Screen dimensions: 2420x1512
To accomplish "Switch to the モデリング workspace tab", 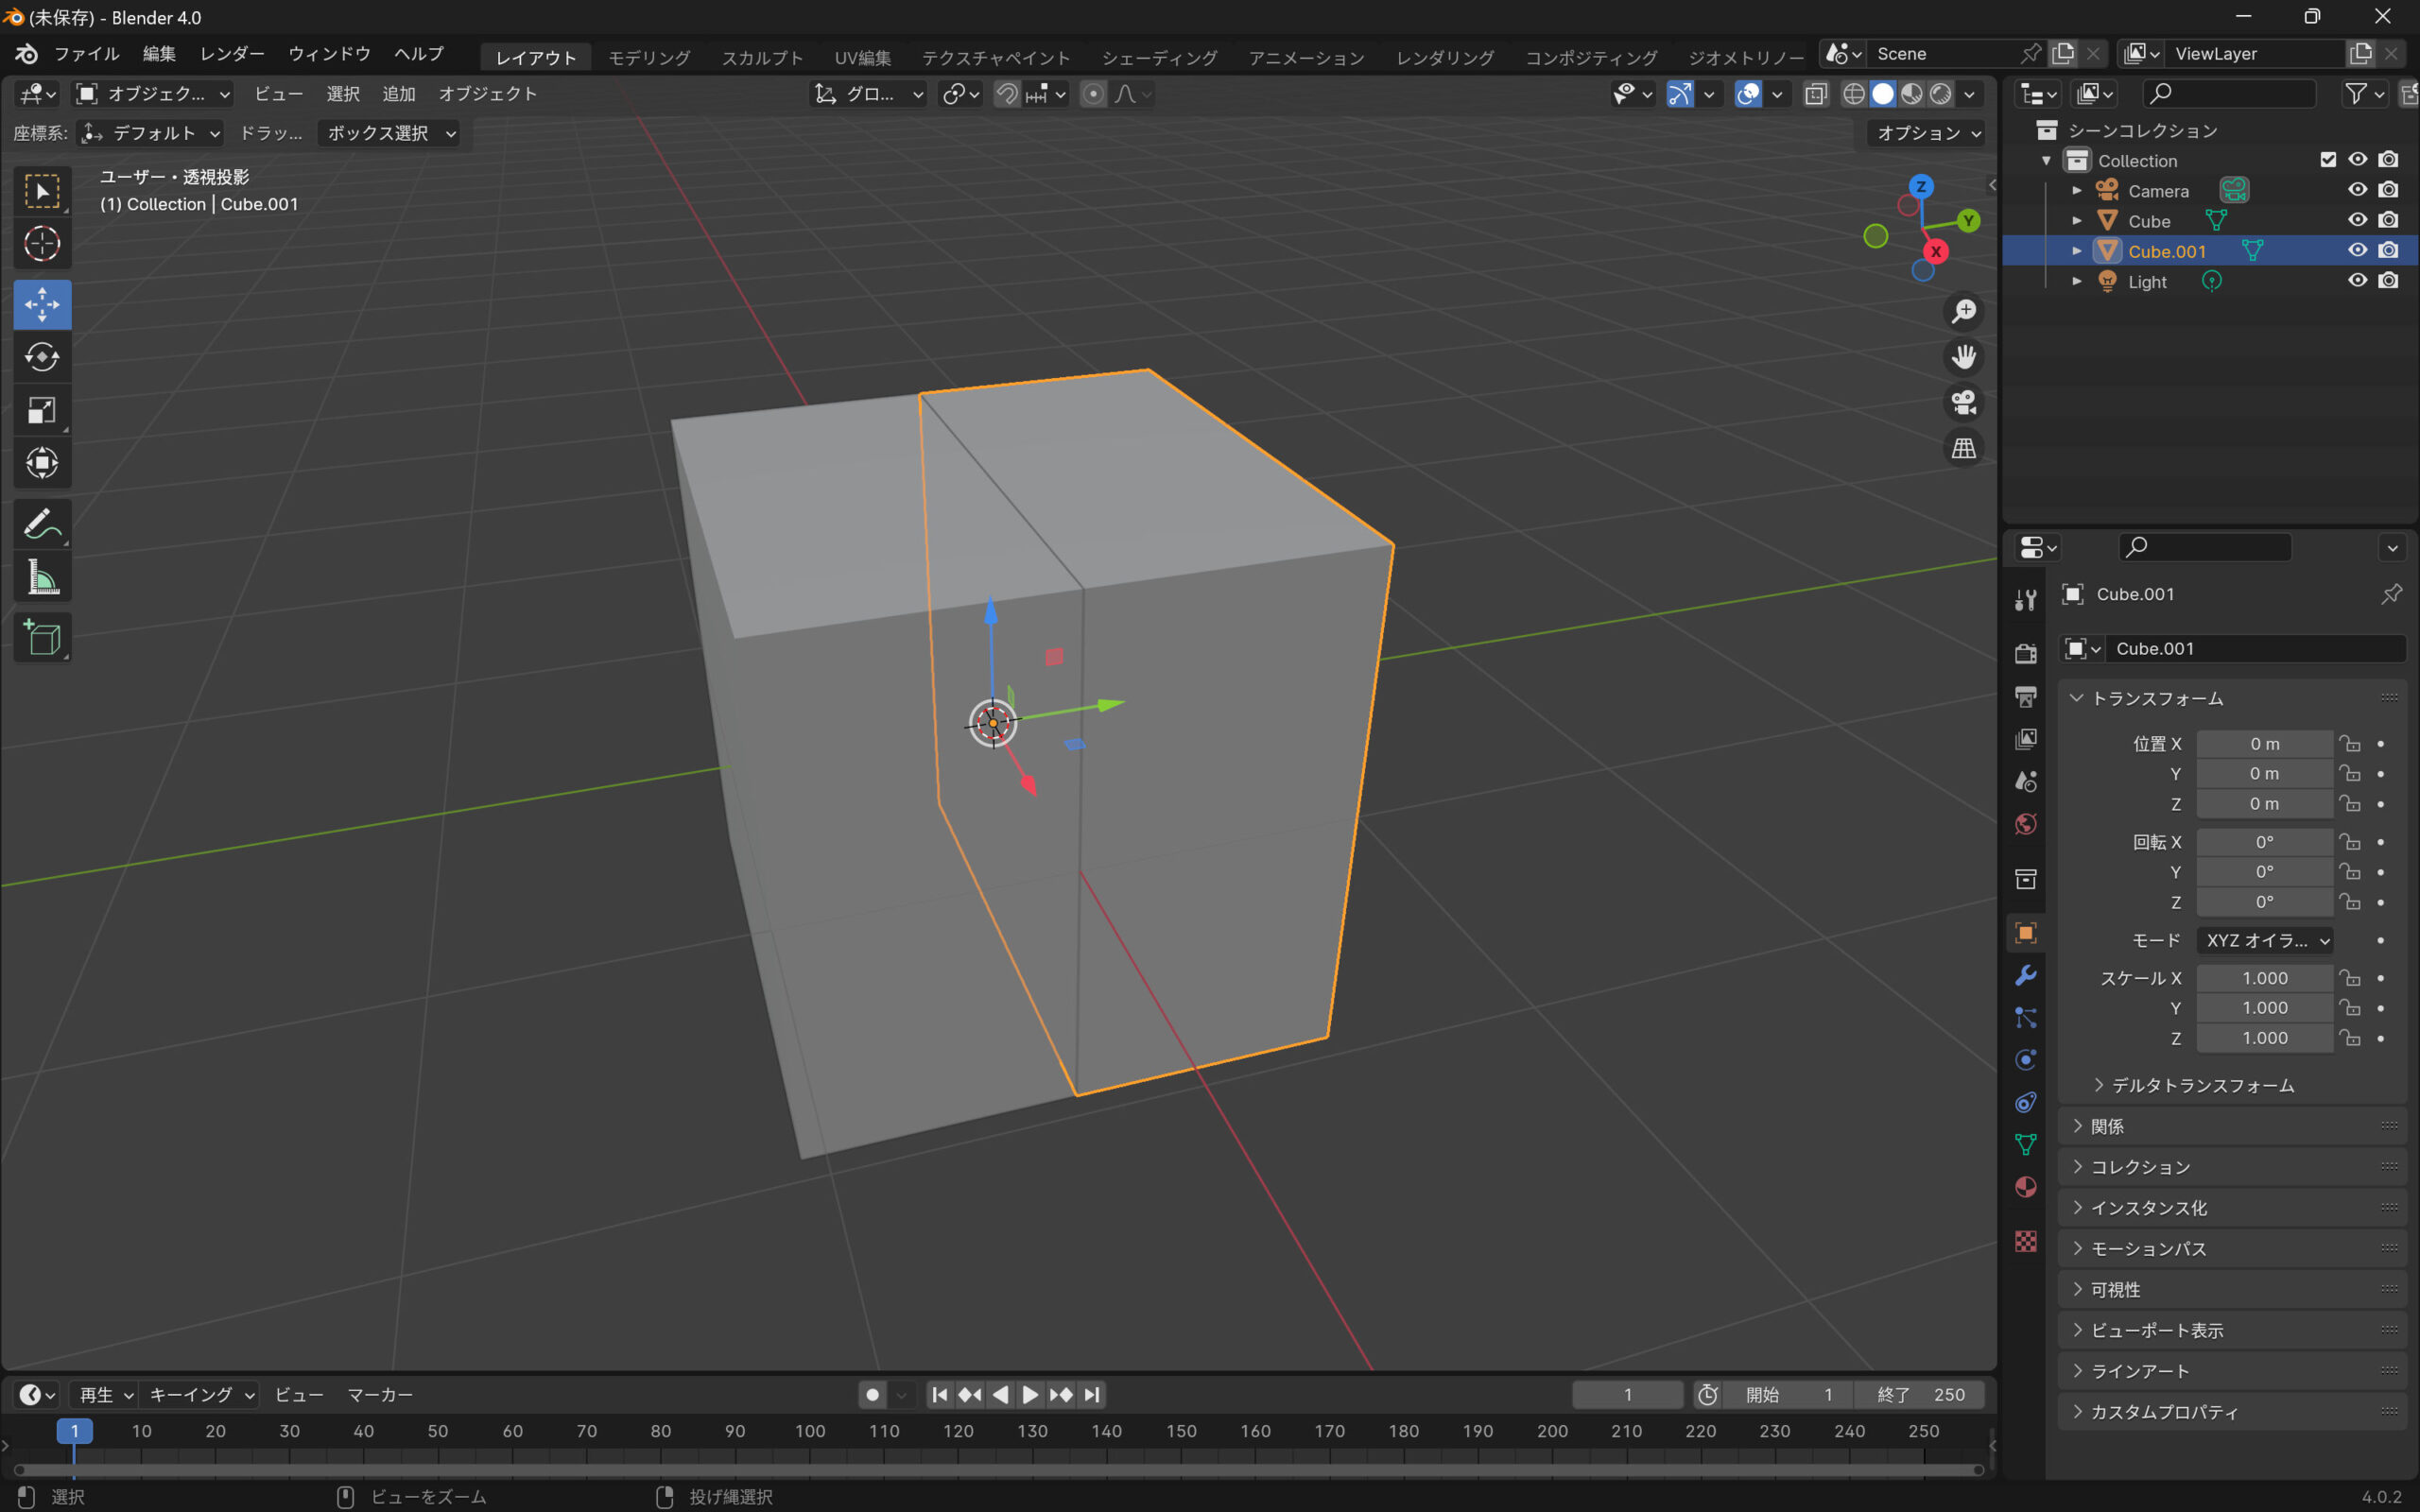I will [x=649, y=57].
